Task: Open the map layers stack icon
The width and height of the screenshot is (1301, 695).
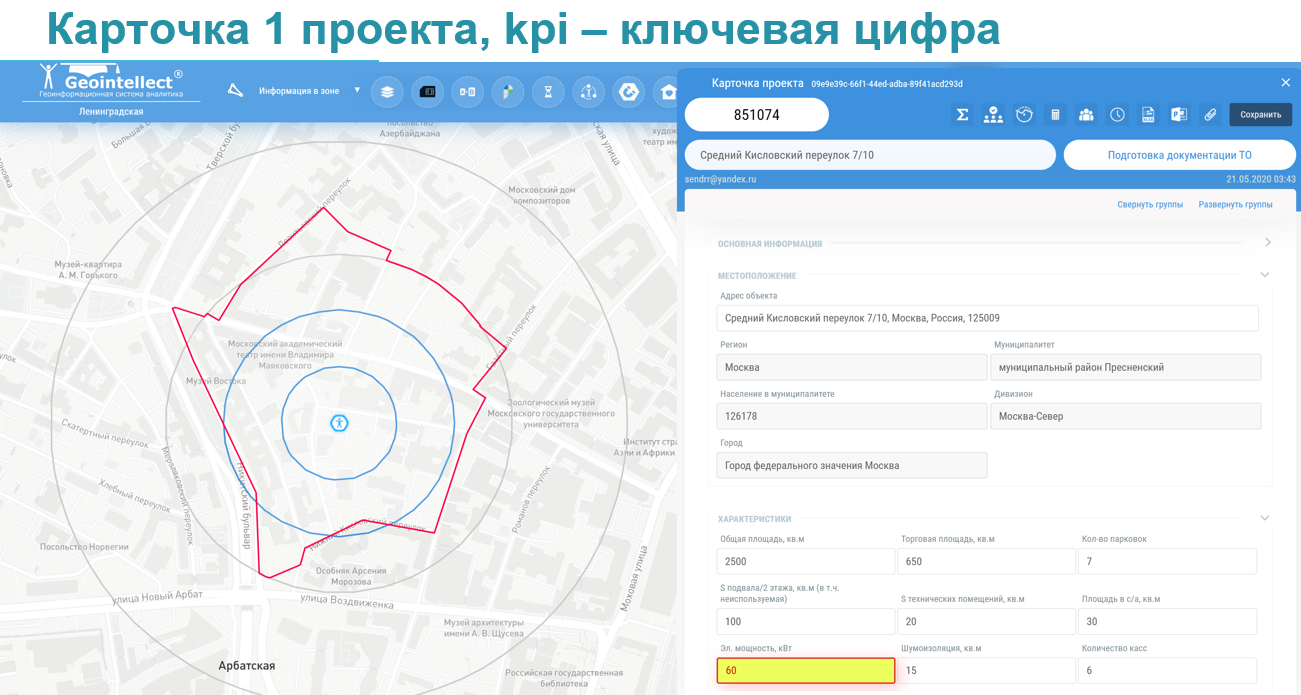Action: (387, 92)
